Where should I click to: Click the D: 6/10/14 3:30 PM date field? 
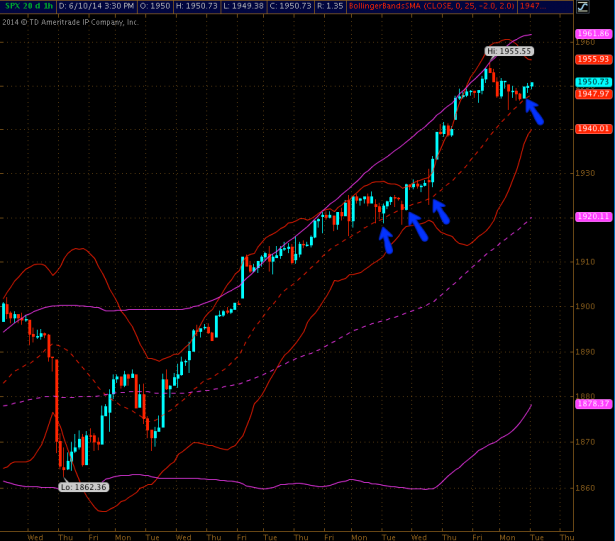[x=100, y=7]
